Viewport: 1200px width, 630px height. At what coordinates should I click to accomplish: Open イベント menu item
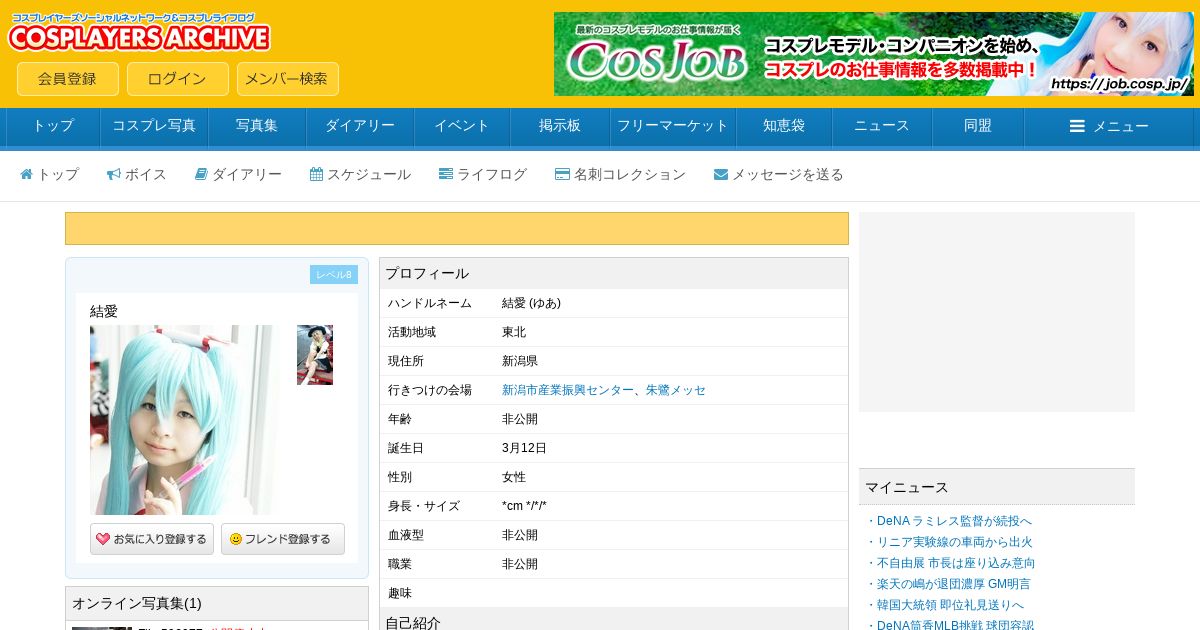[x=462, y=126]
